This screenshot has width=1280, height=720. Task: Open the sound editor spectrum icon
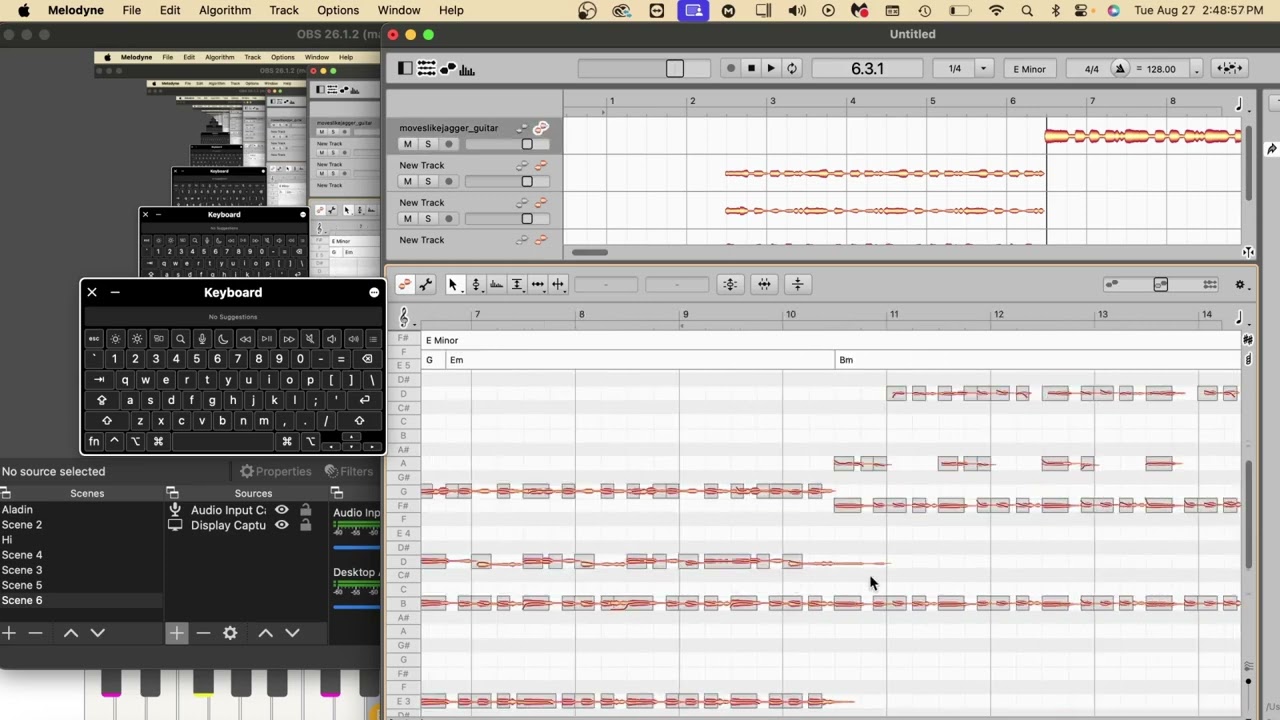click(x=467, y=68)
